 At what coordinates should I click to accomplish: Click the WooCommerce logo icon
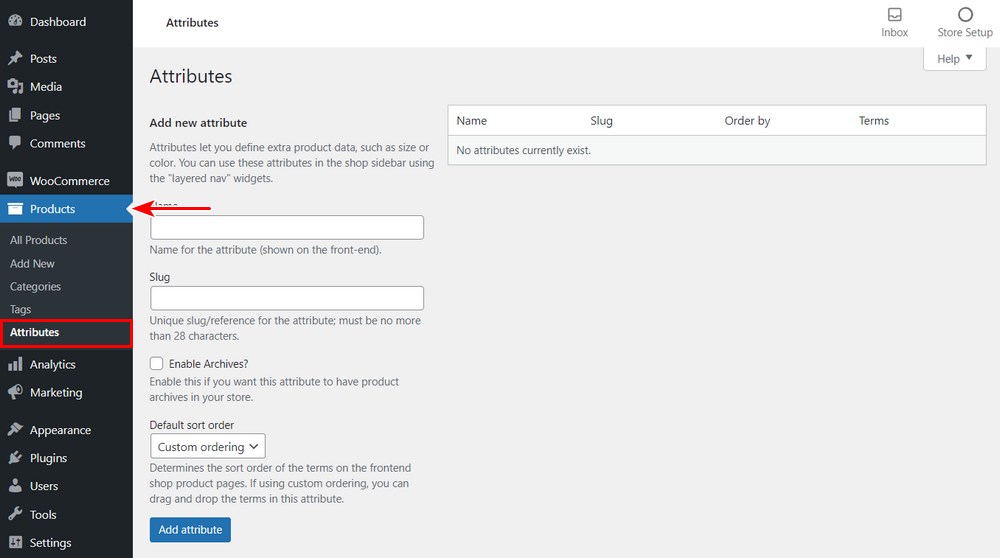tap(15, 180)
